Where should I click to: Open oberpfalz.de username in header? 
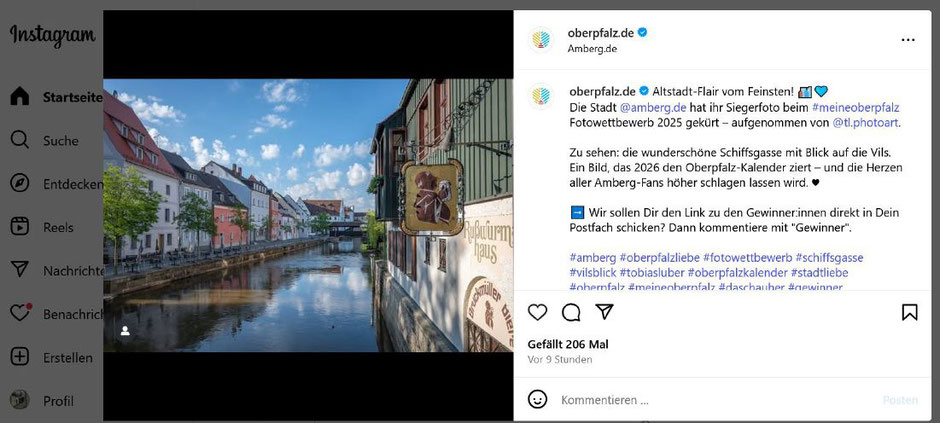click(x=601, y=33)
